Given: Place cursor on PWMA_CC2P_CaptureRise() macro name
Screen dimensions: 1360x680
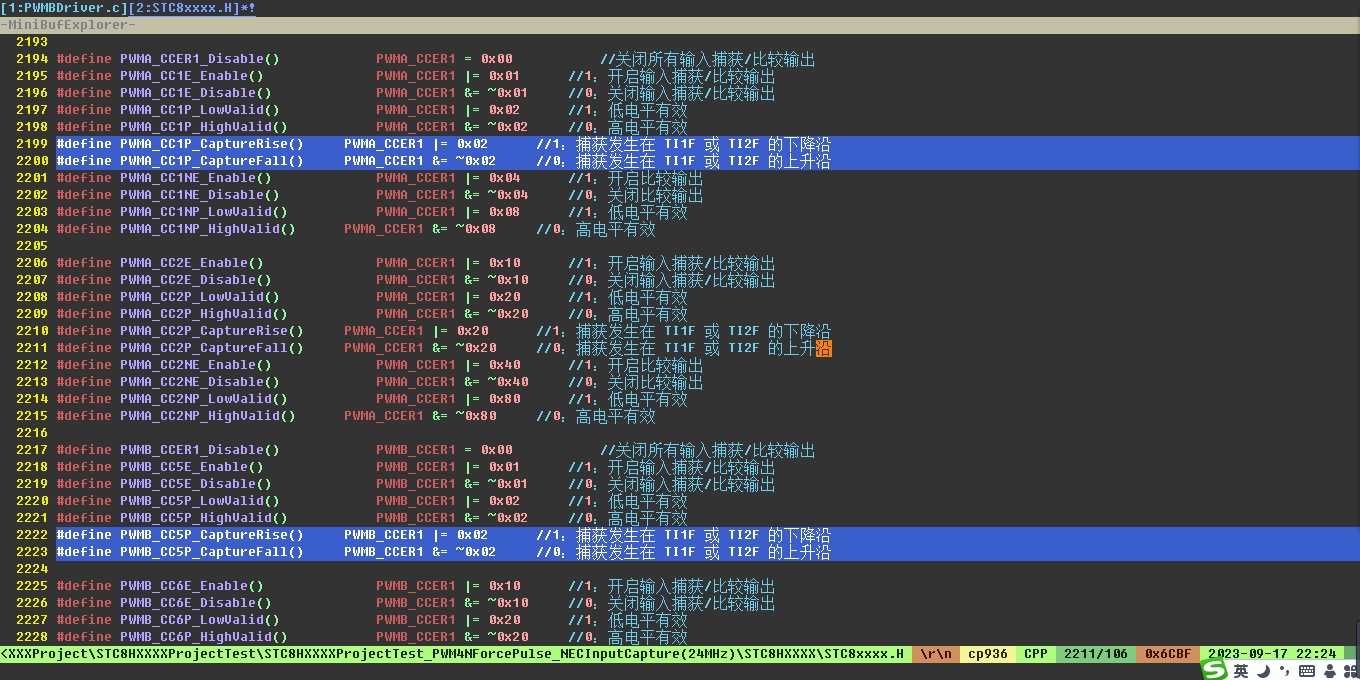Looking at the screenshot, I should [x=212, y=331].
